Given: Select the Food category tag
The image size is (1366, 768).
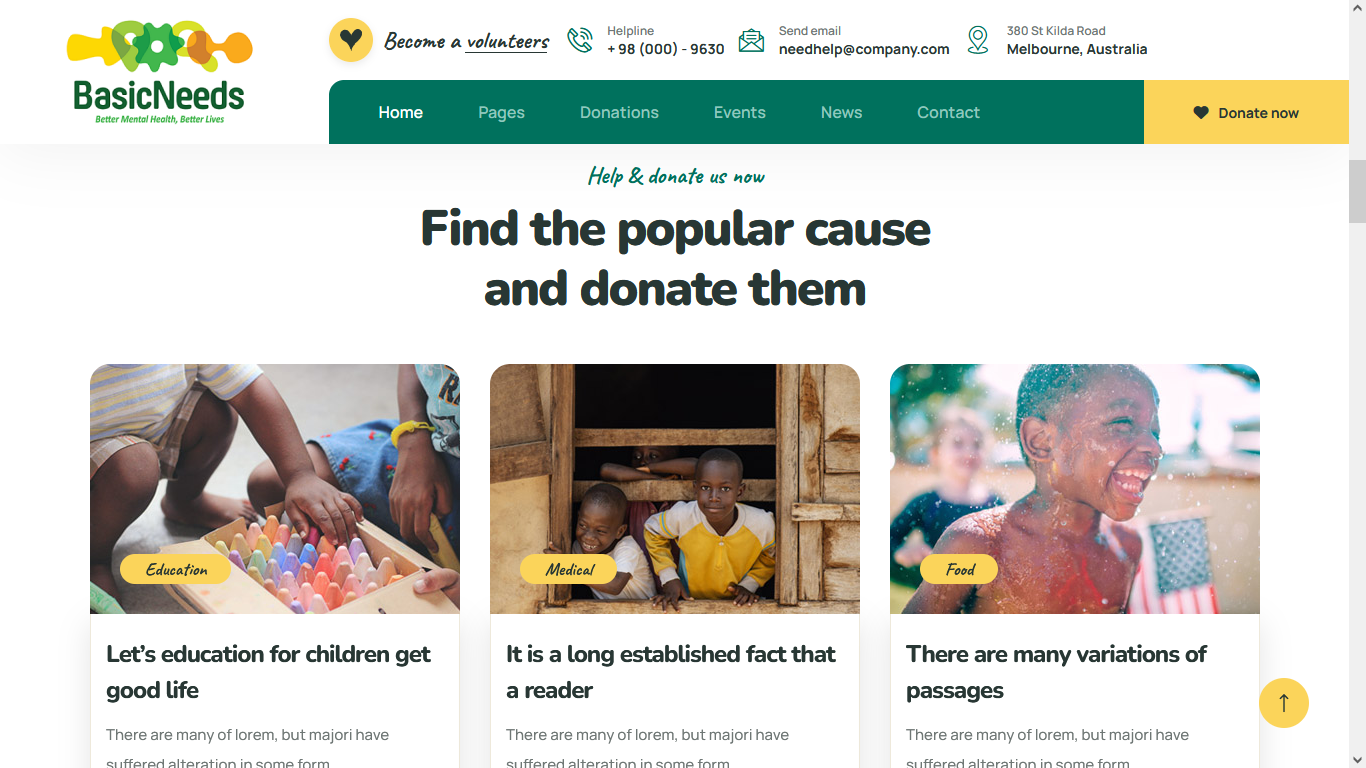Looking at the screenshot, I should tap(959, 569).
